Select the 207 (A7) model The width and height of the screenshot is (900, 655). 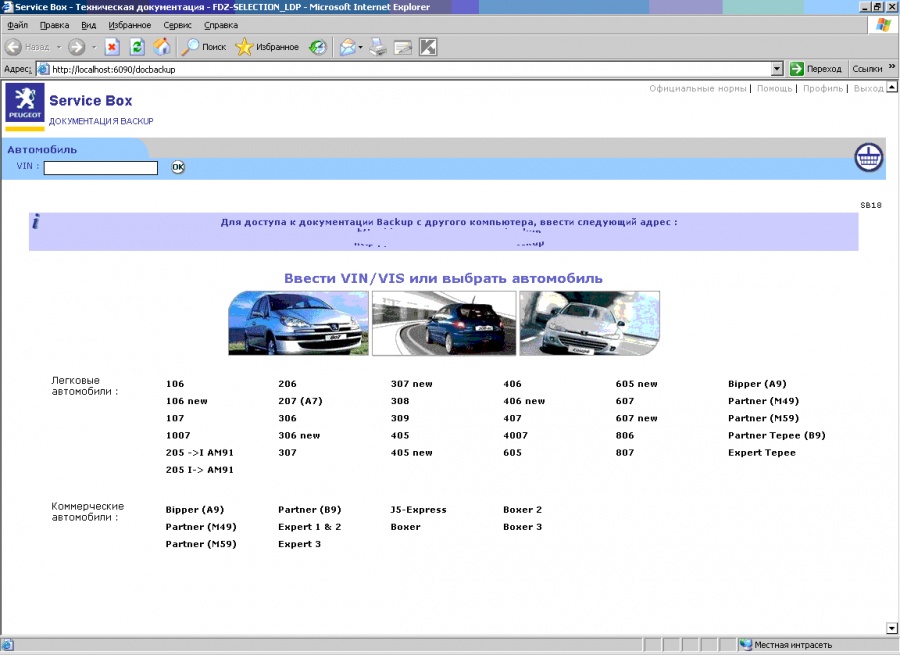[300, 401]
